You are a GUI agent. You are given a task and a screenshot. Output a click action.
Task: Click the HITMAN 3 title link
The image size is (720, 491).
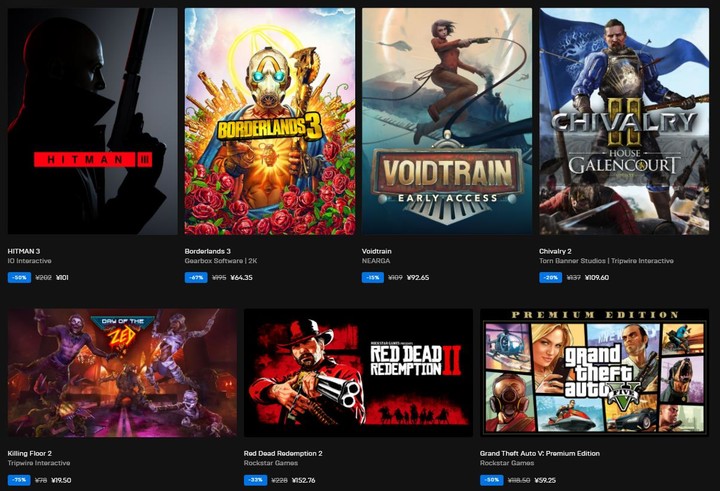(x=24, y=251)
